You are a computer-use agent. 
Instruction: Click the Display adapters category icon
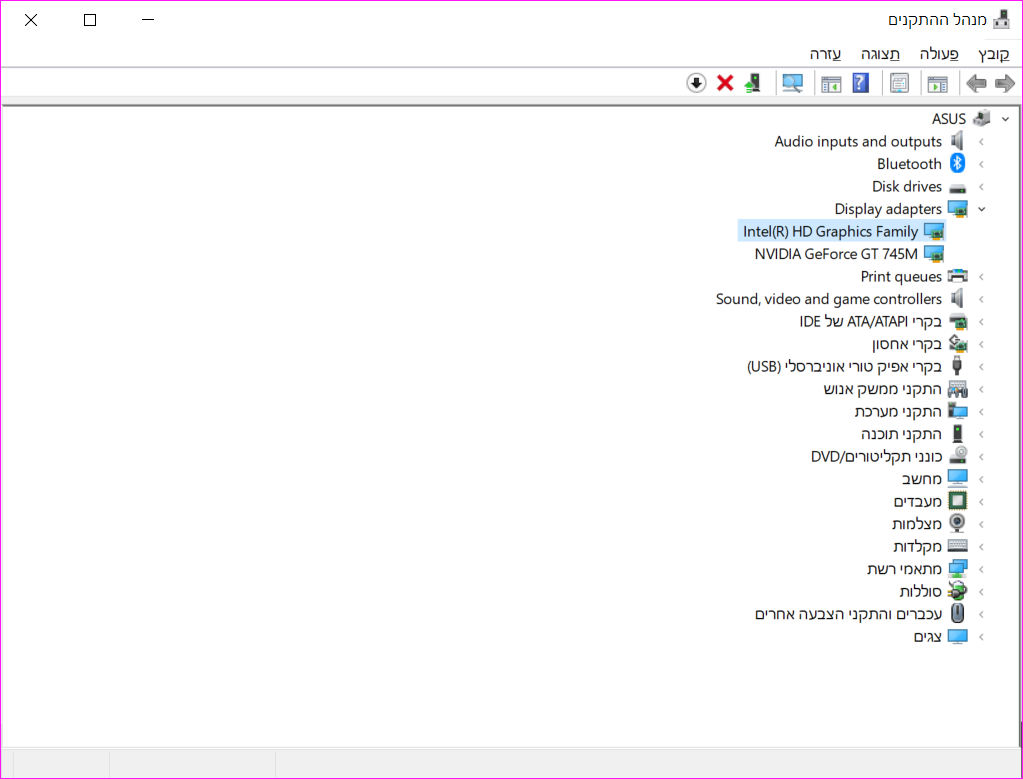click(x=957, y=209)
